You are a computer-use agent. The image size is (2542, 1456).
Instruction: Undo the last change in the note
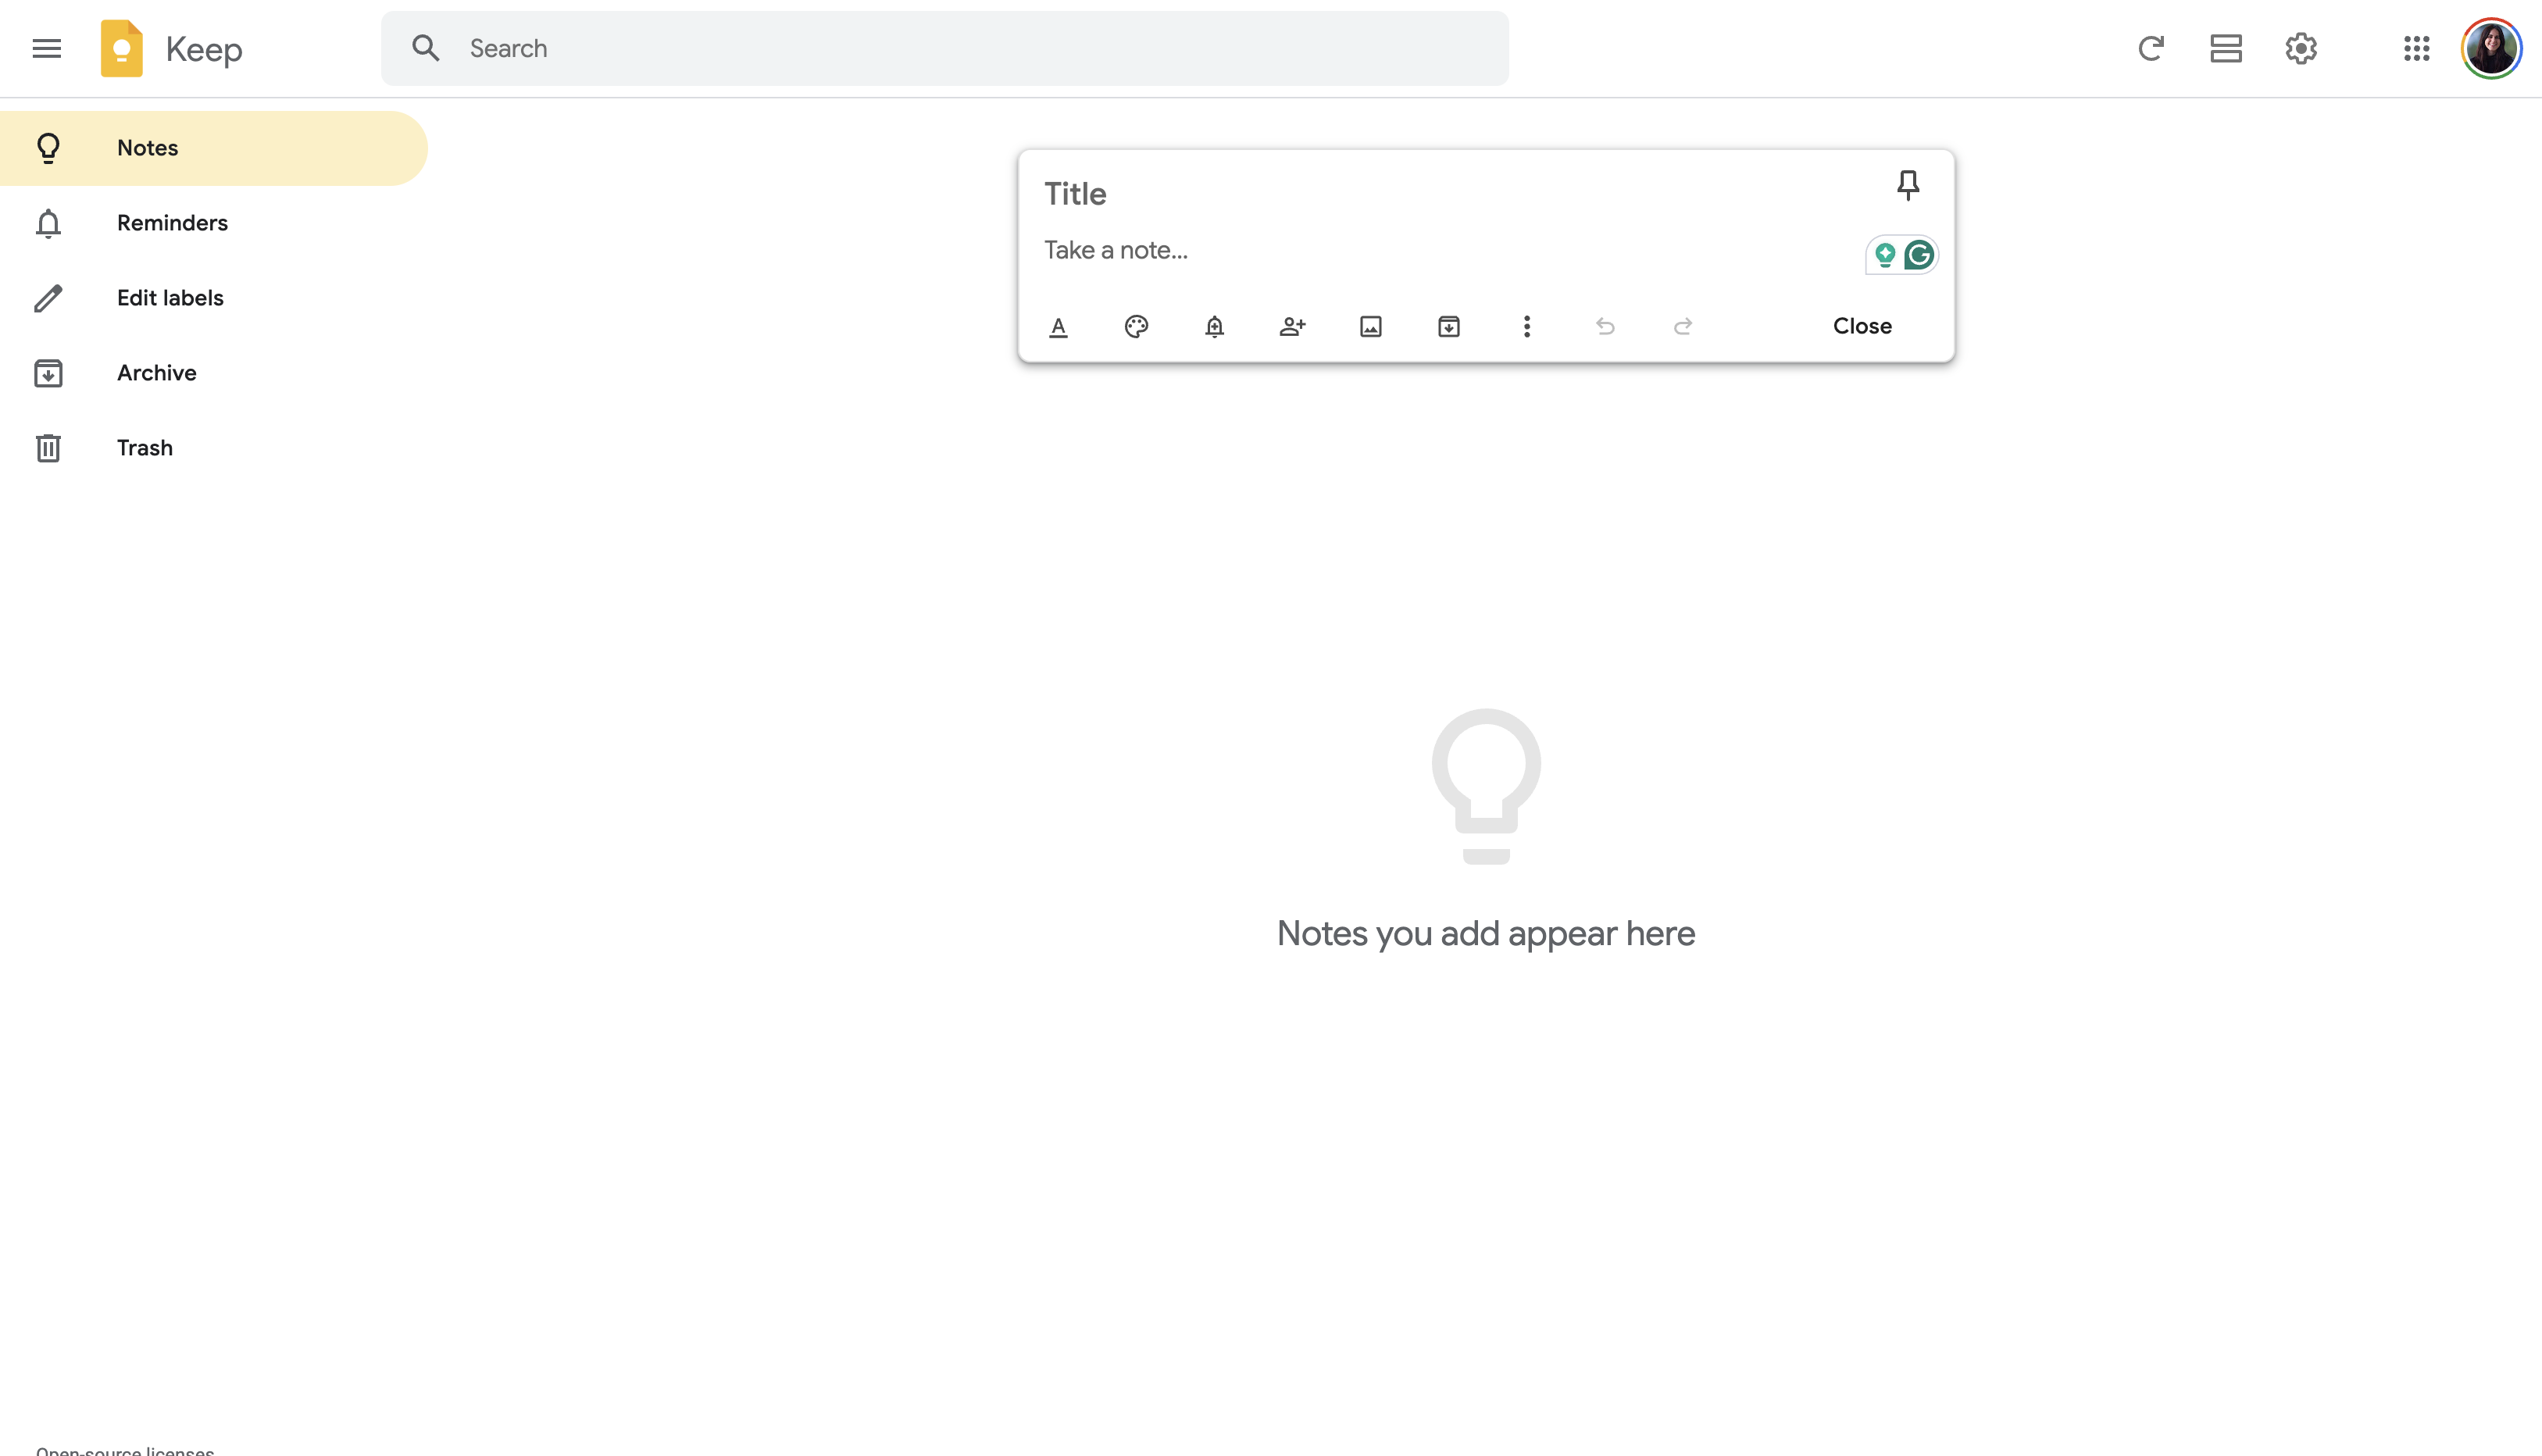[1605, 326]
